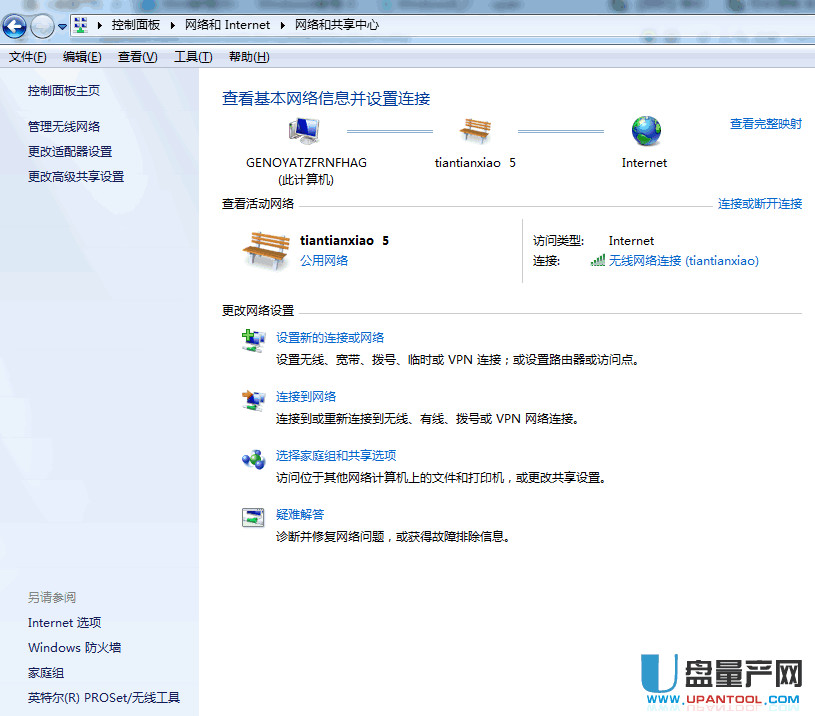
Task: Click the 选择家庭组和共享选项 icon
Action: click(253, 457)
